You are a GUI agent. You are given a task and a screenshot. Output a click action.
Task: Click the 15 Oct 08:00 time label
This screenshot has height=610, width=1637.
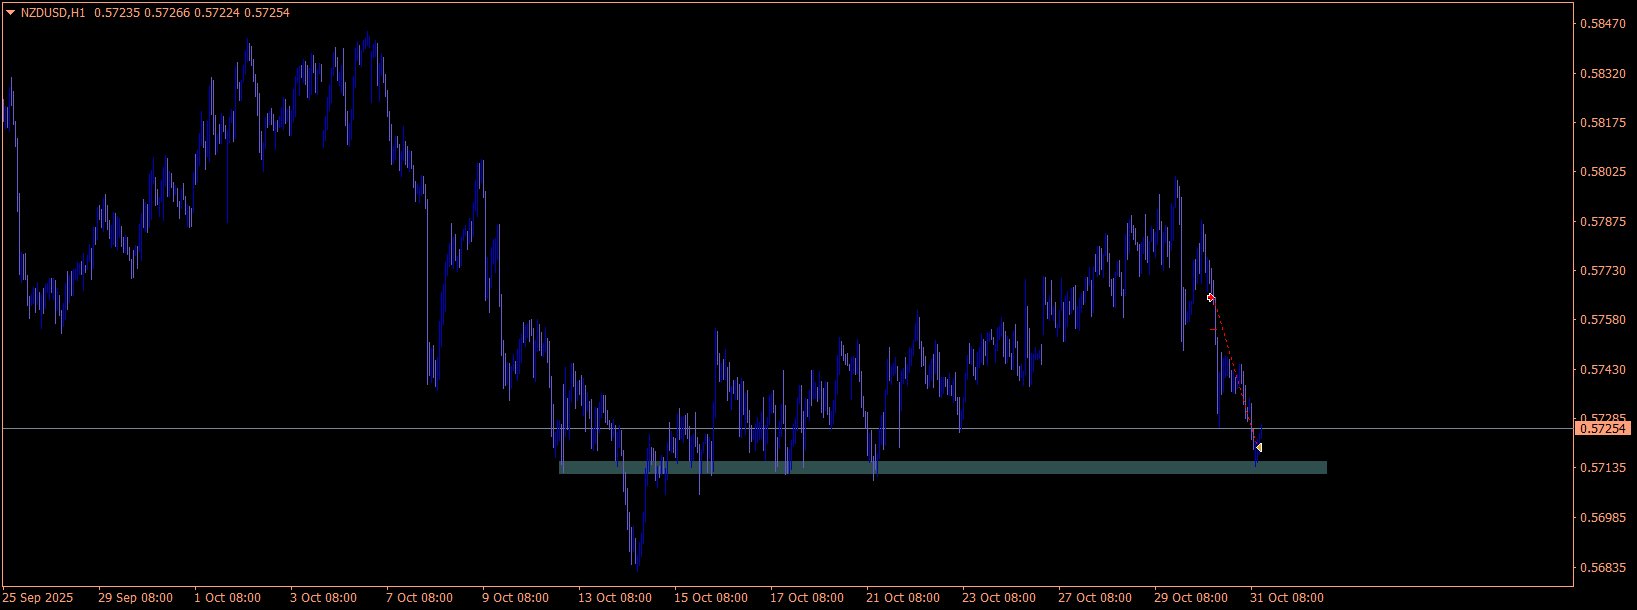[x=711, y=598]
